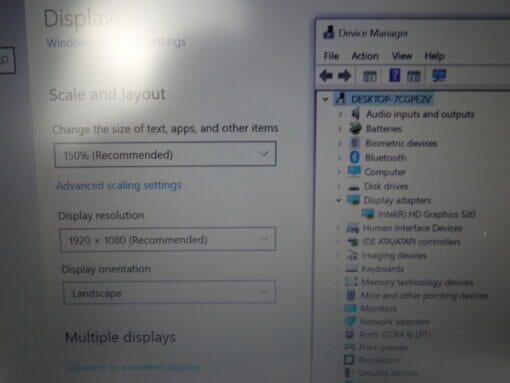Open the 150% (Recommended) scaling dropdown

165,154
